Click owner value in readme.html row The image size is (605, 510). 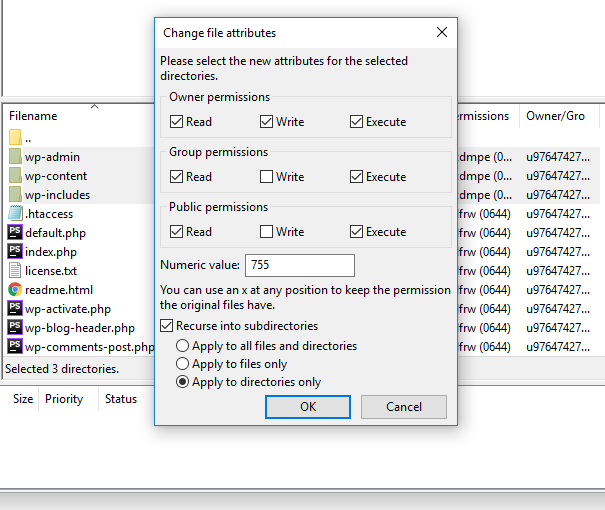[558, 289]
